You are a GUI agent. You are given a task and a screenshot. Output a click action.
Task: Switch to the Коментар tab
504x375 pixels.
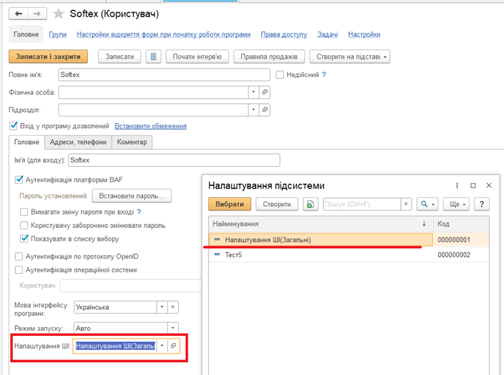pyautogui.click(x=132, y=142)
